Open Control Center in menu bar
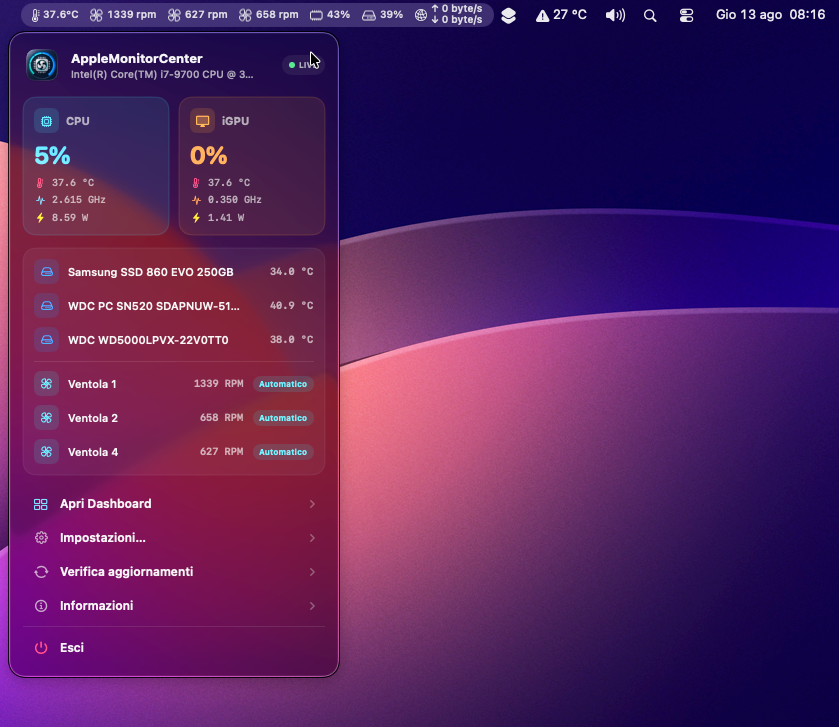This screenshot has width=839, height=727. click(687, 16)
